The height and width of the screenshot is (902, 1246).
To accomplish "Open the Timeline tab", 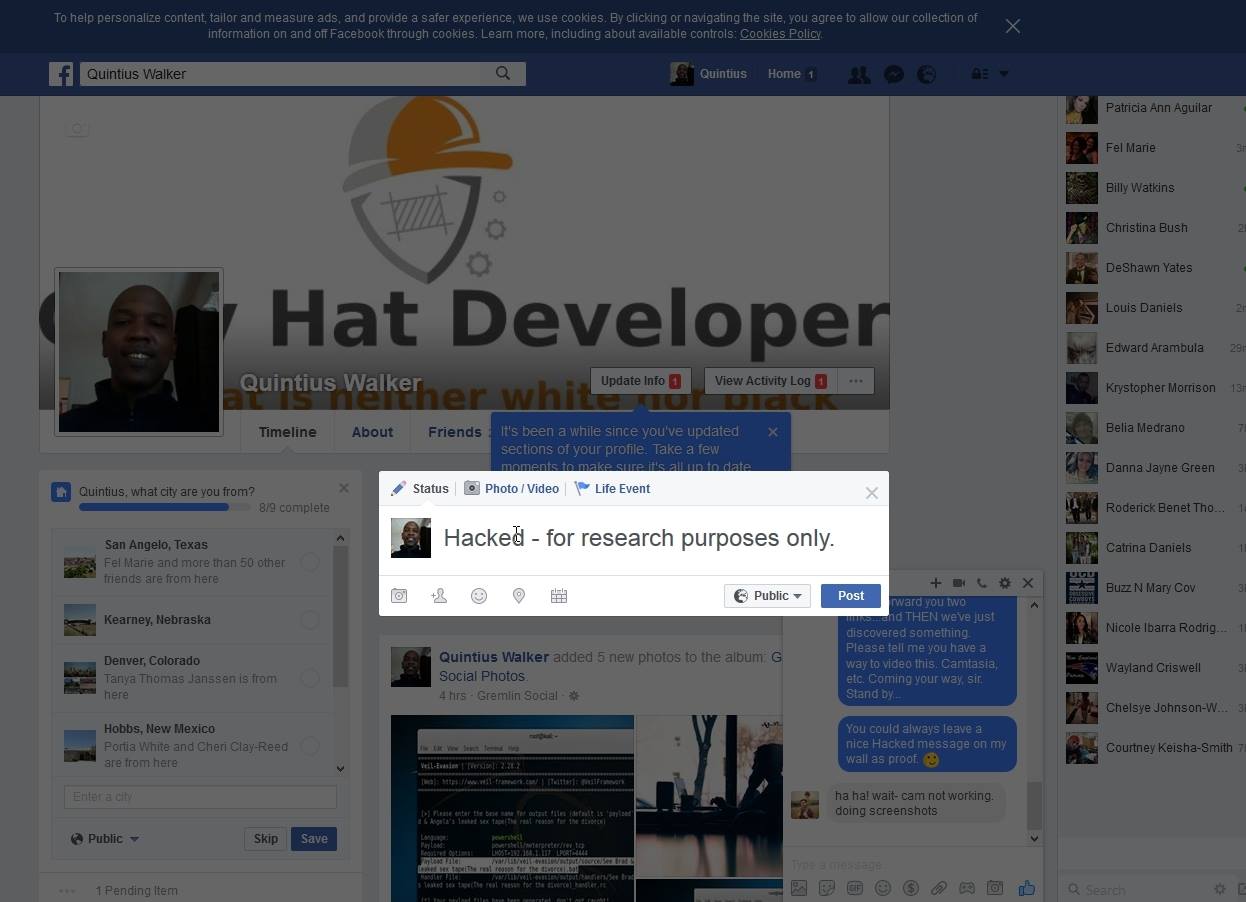I will tap(288, 432).
